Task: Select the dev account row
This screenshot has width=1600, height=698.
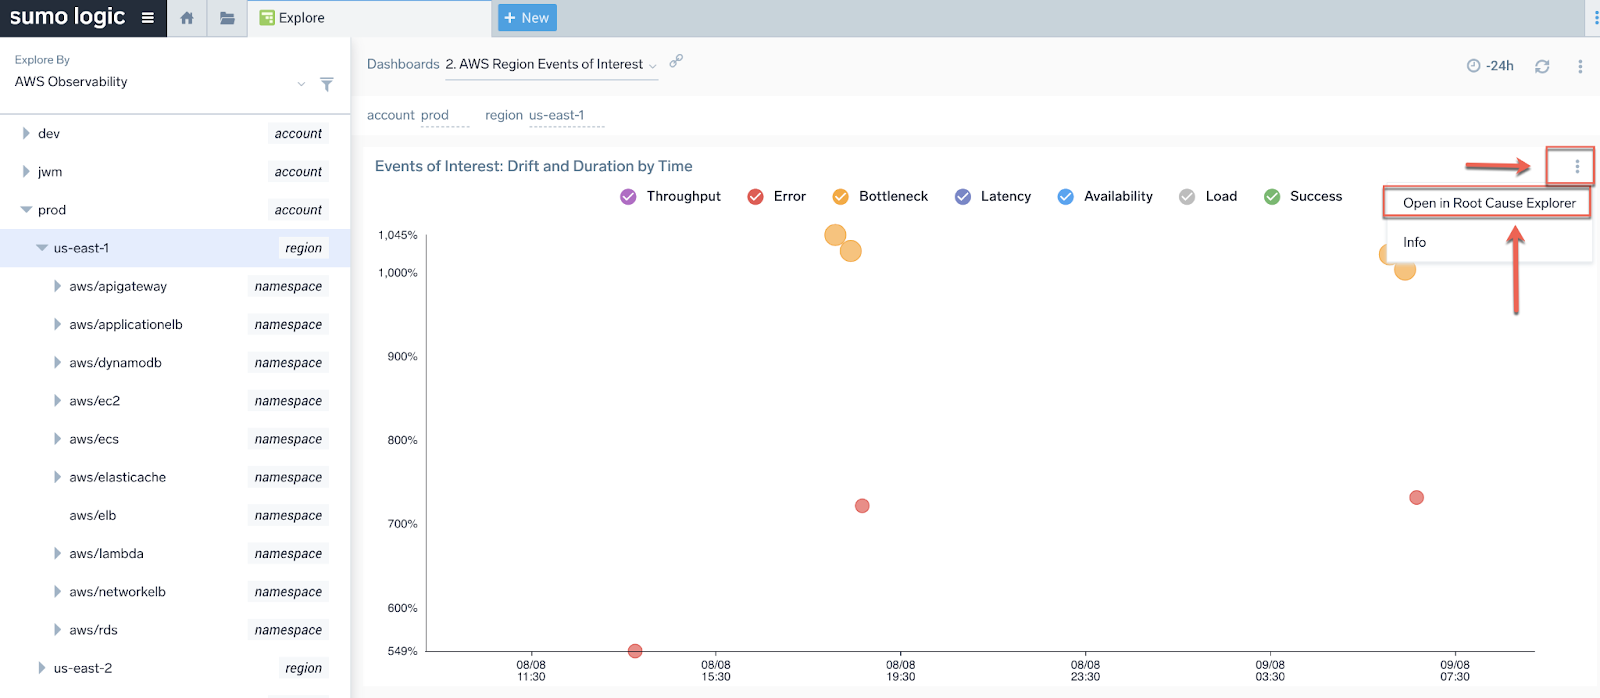Action: 175,133
